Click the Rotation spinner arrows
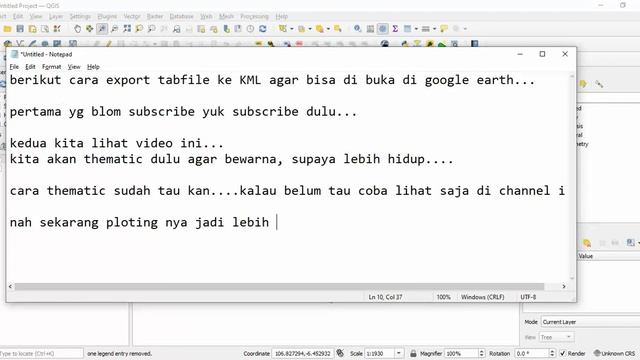The image size is (640, 360). pos(552,353)
